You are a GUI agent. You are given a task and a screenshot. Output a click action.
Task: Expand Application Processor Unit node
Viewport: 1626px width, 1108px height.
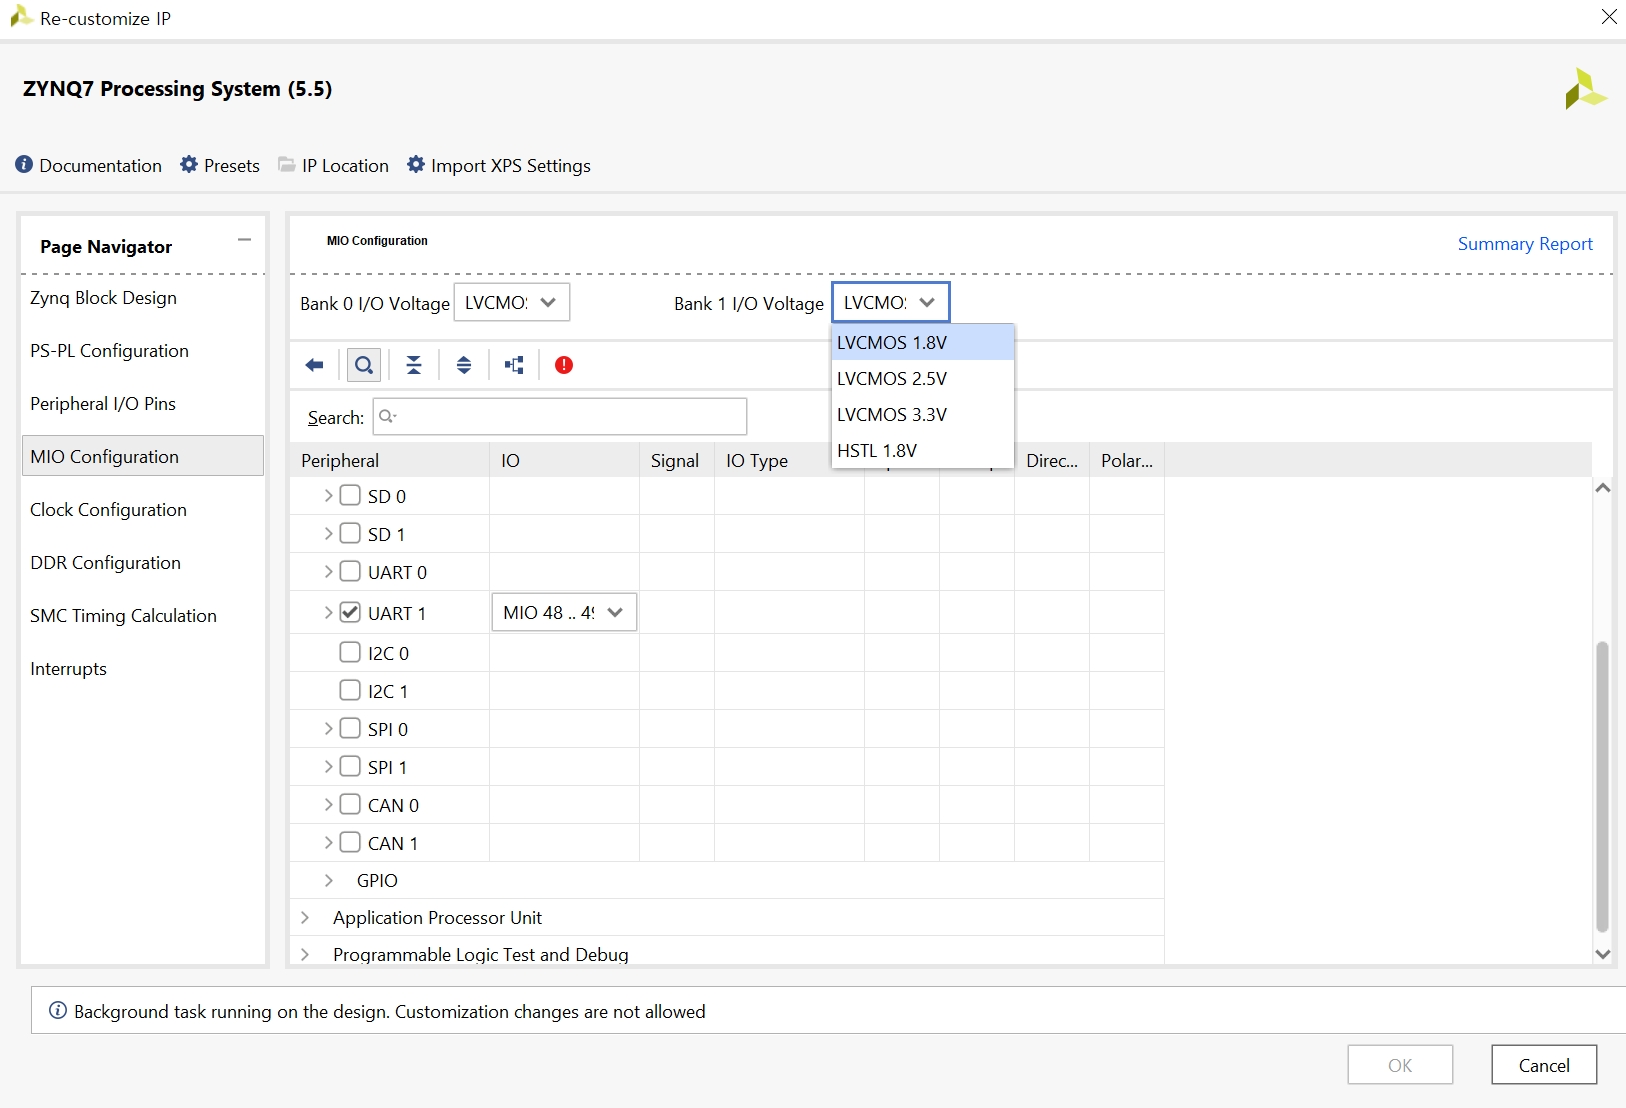coord(305,917)
